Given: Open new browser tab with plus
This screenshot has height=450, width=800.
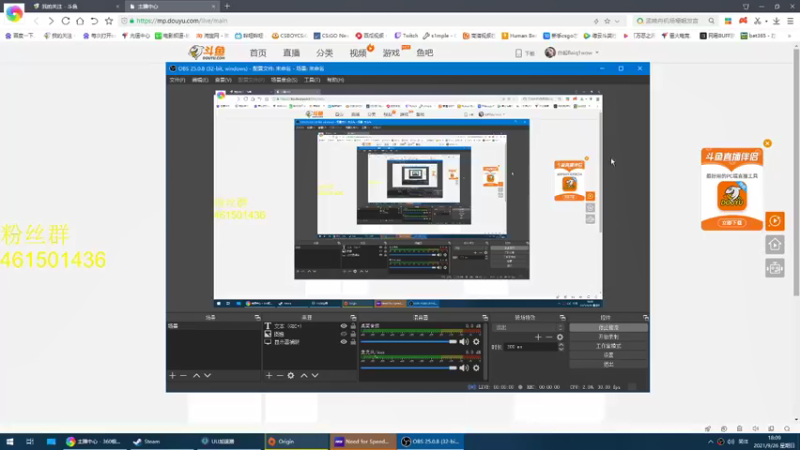Looking at the screenshot, I should point(227,6).
